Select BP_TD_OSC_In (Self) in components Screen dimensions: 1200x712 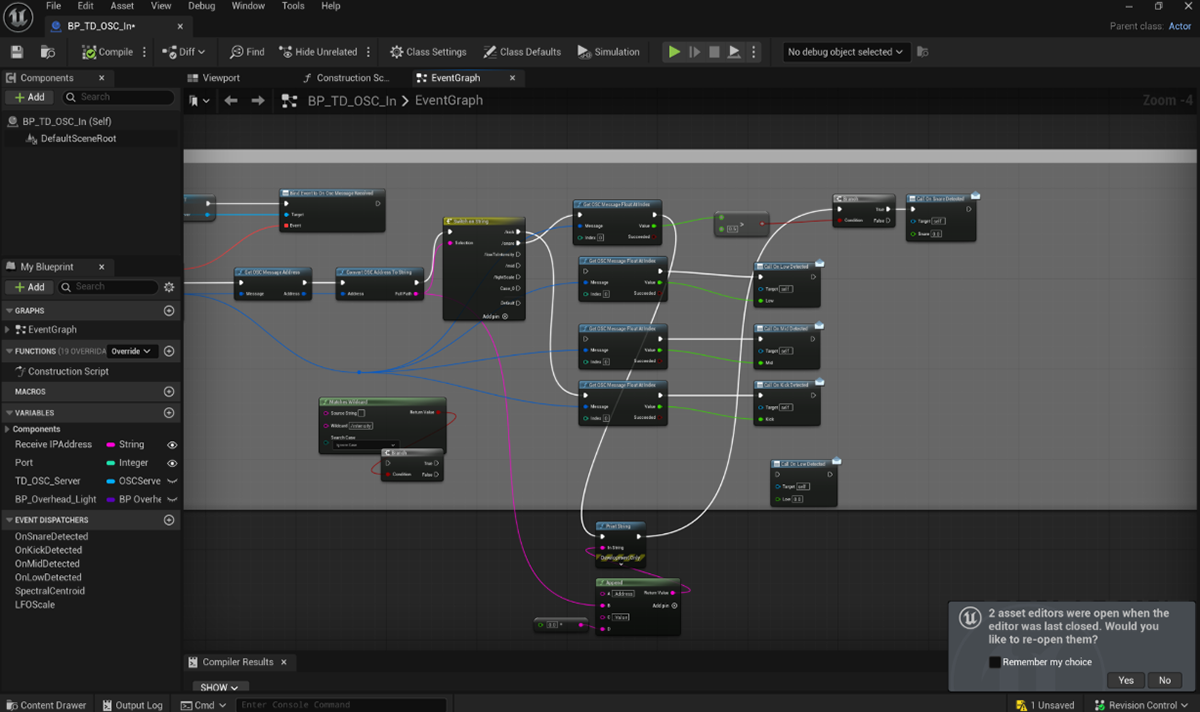click(67, 121)
